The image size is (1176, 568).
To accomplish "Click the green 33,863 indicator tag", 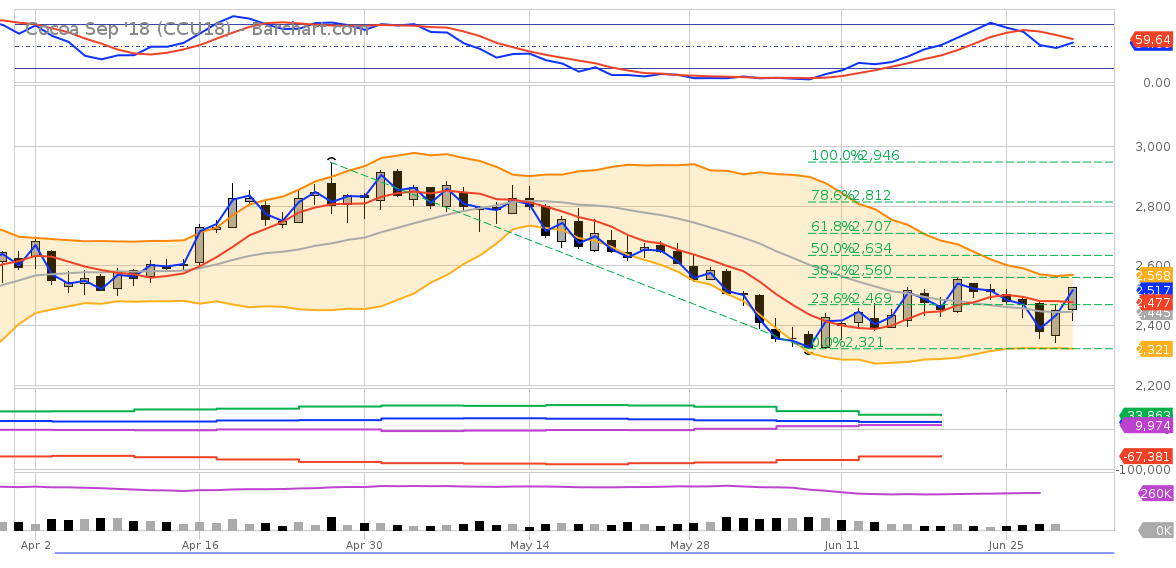I will pos(1148,414).
